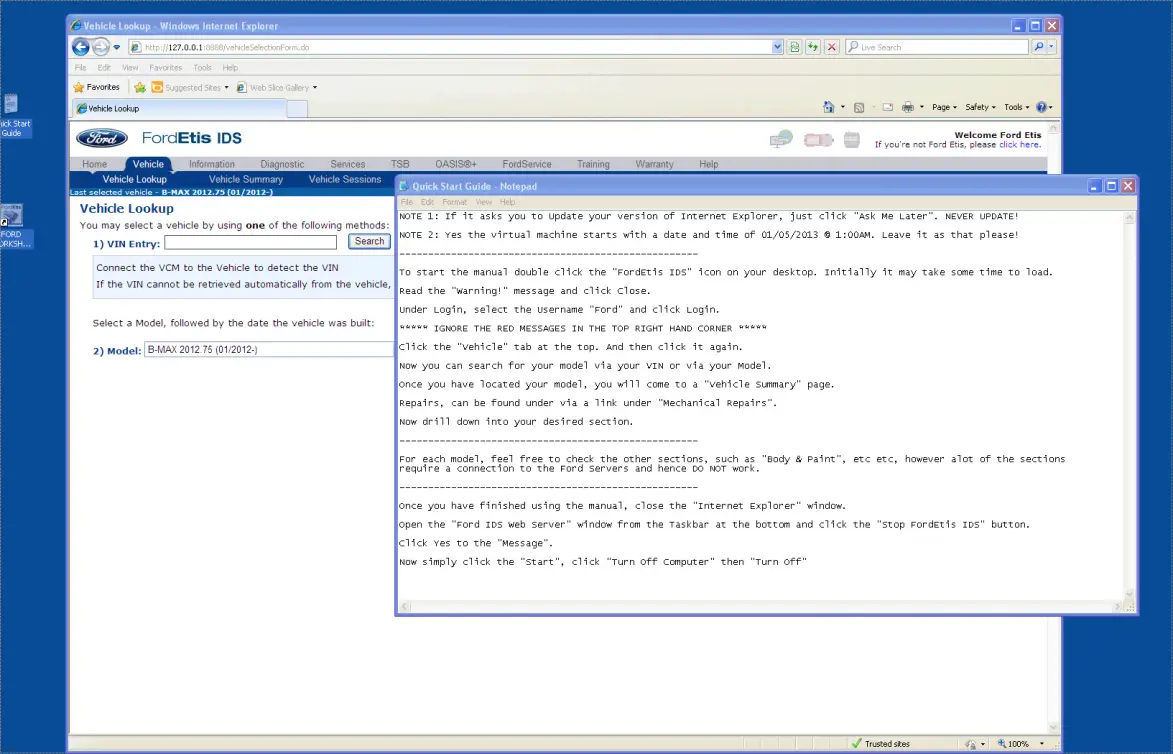Click the compatibility view icon in address bar
This screenshot has width=1173, height=754.
click(794, 46)
